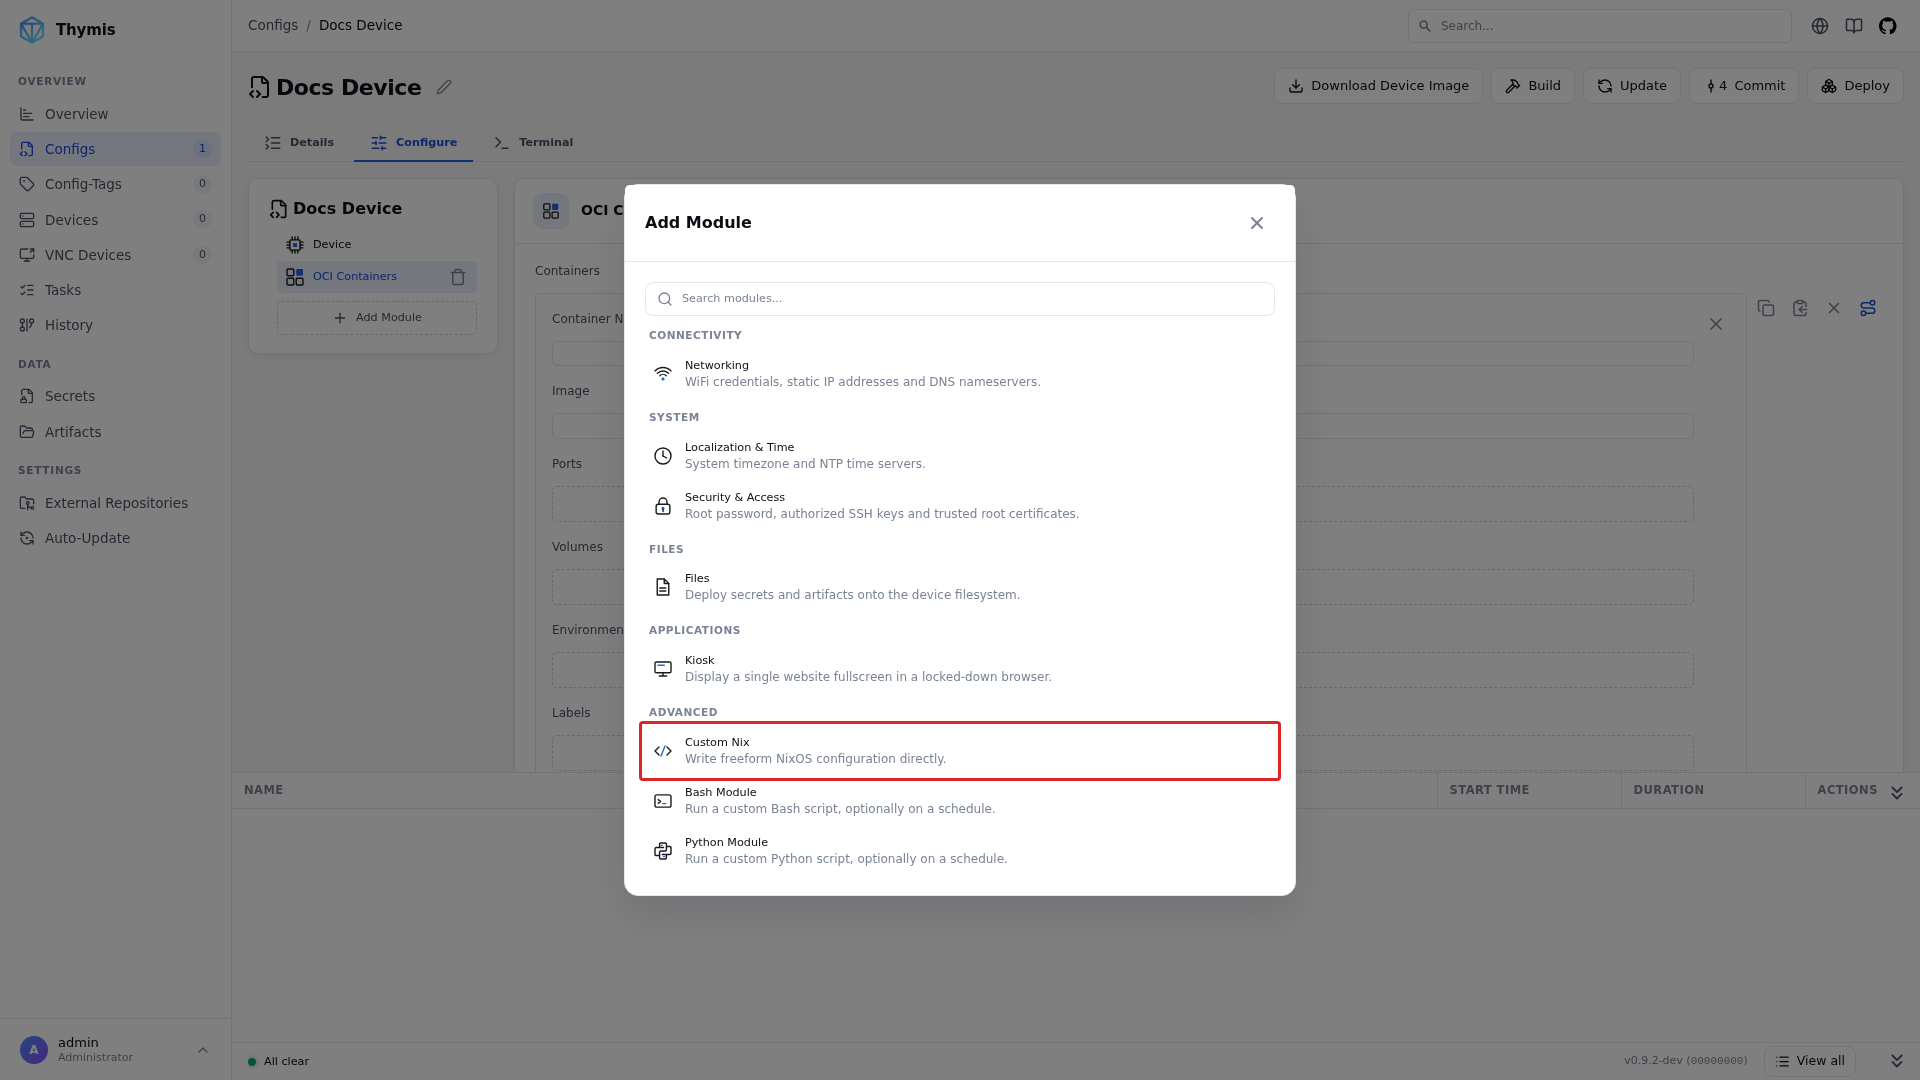Click the X icon beside the clipboard icon
The width and height of the screenshot is (1920, 1080).
click(x=1834, y=308)
